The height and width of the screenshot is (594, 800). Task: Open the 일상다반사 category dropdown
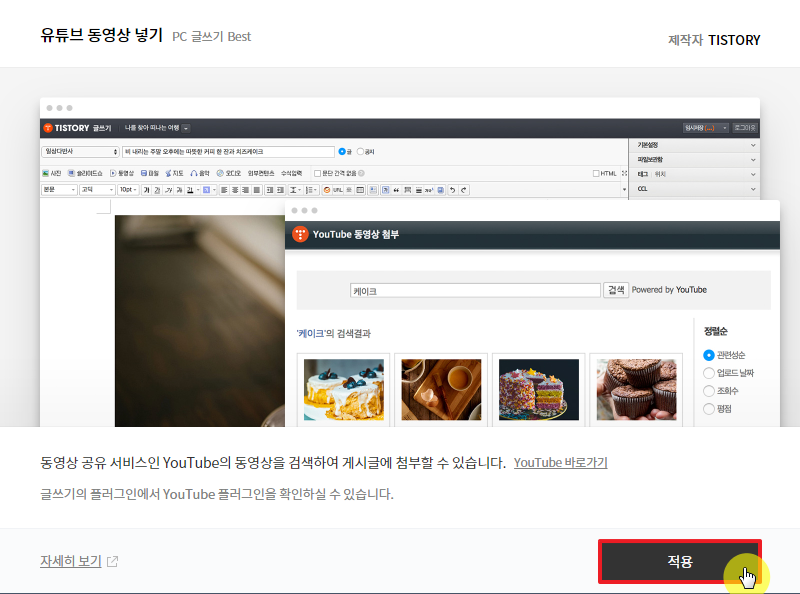coord(80,152)
